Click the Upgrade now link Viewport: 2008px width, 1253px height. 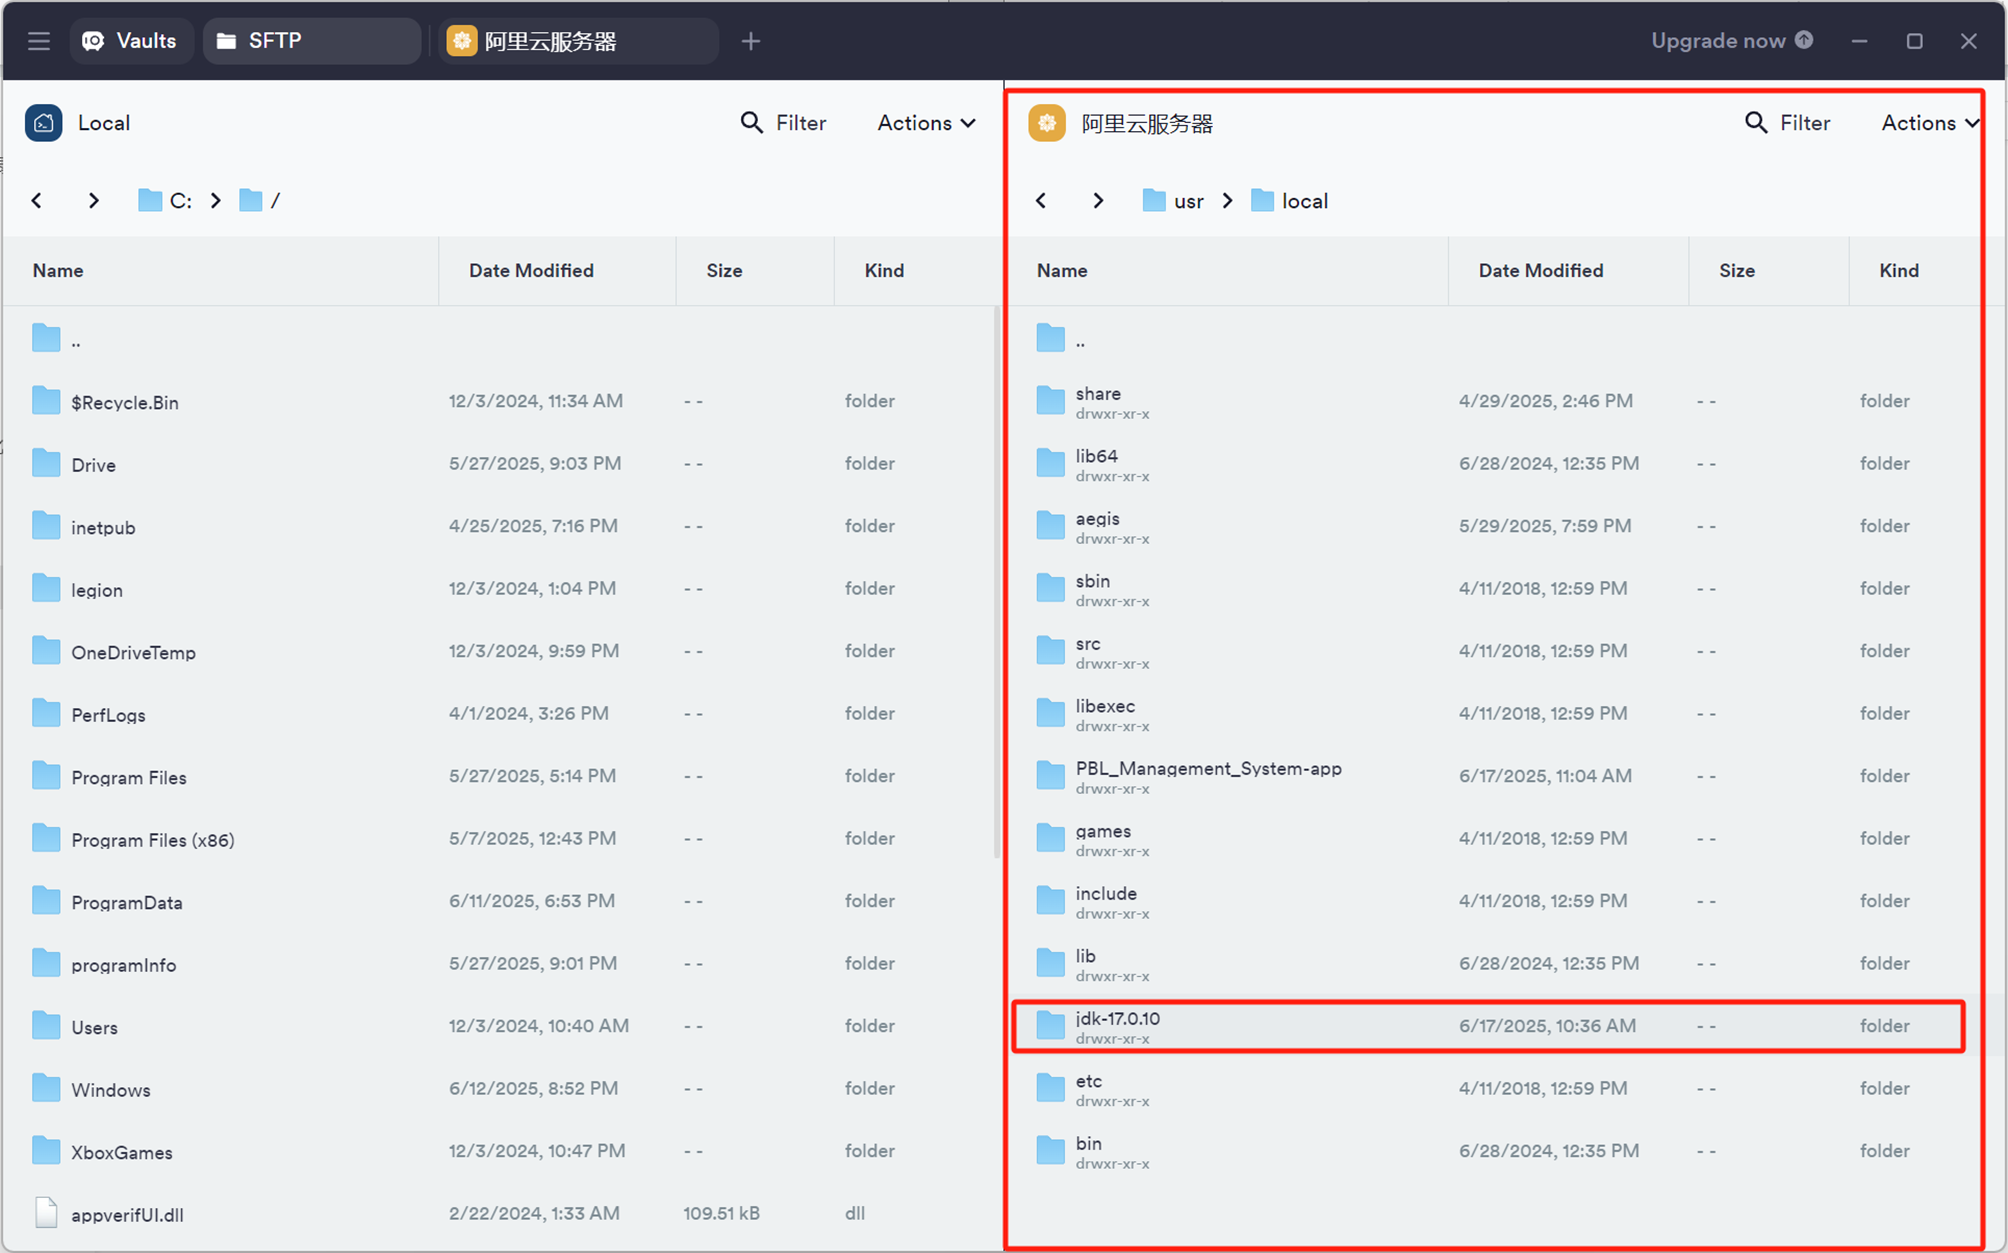[1717, 41]
